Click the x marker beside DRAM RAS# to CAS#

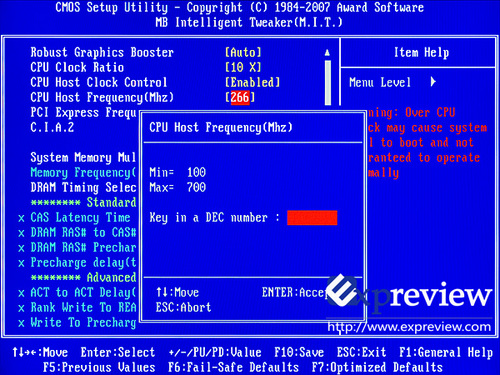click(x=21, y=233)
